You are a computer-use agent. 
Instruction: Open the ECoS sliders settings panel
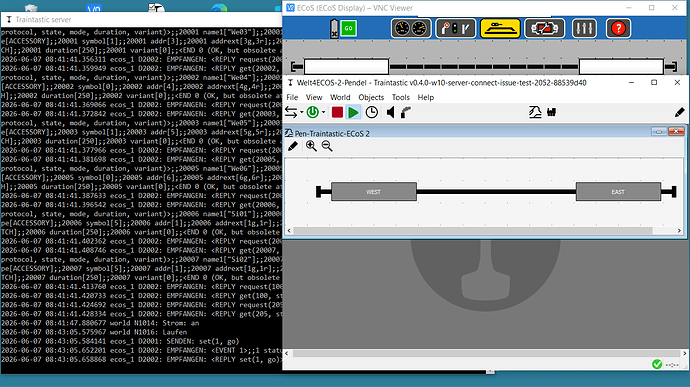pyautogui.click(x=584, y=29)
